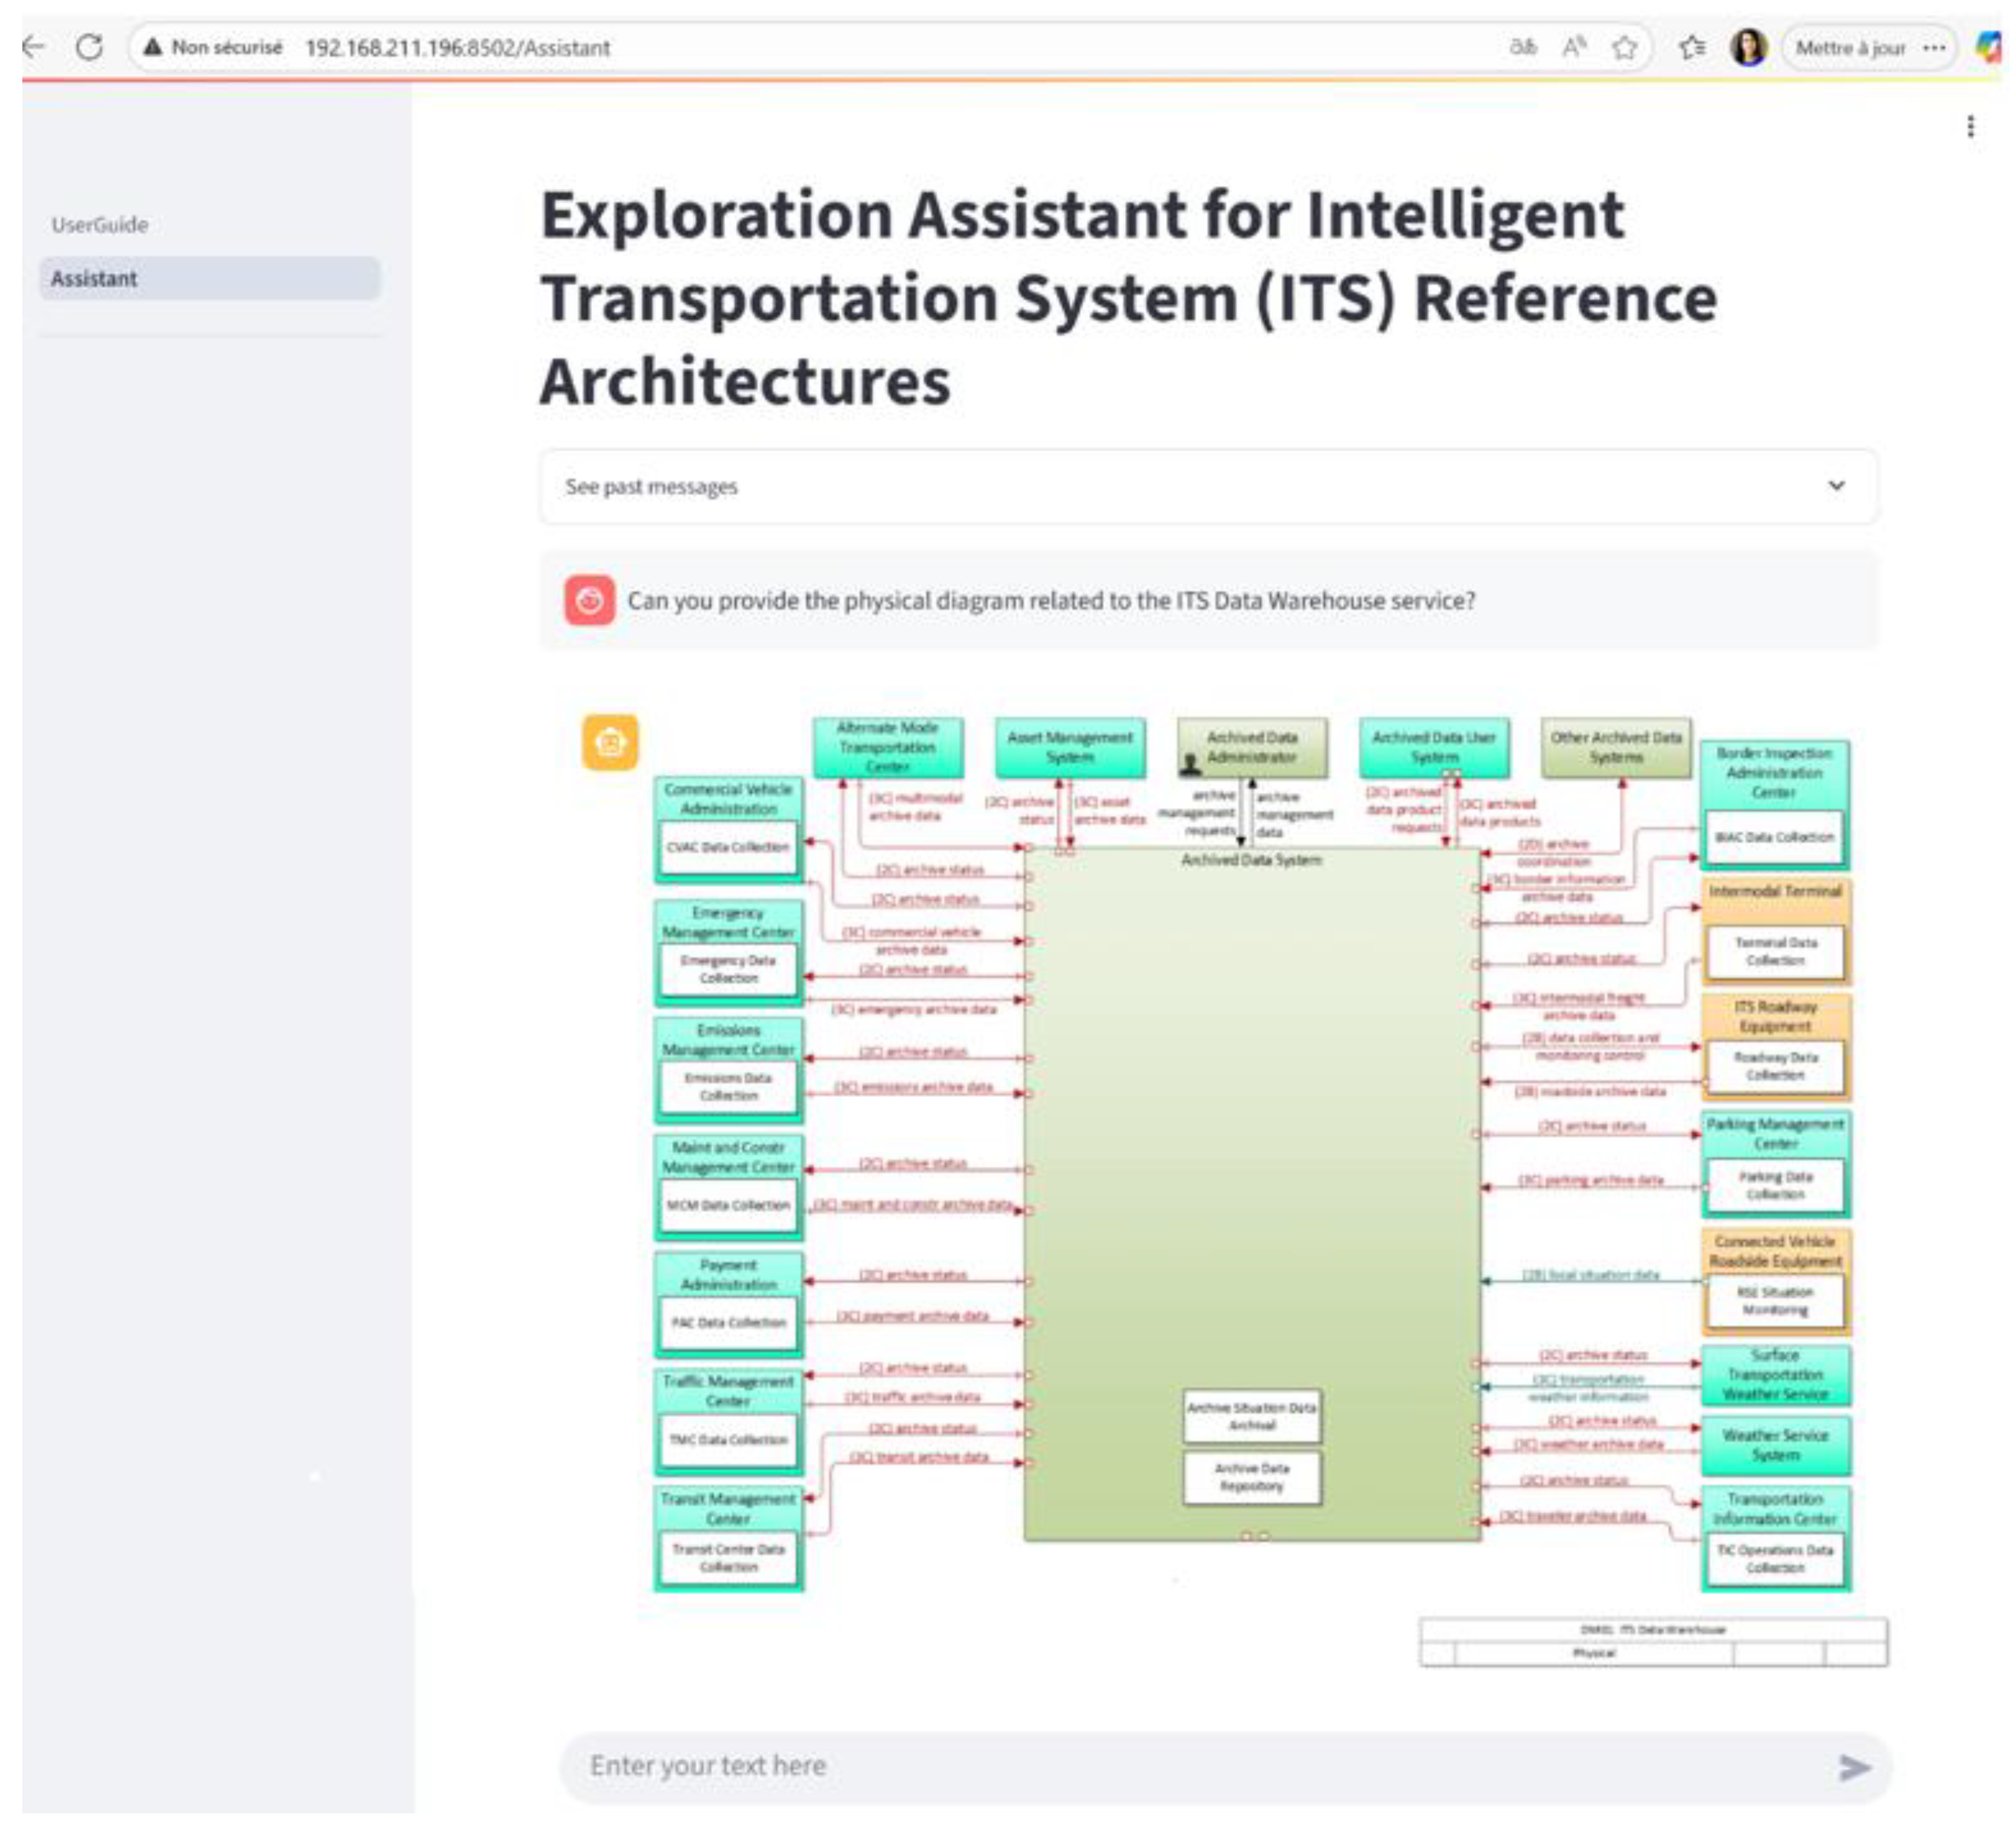
Task: Open the UserGuide page
Action: [x=100, y=225]
